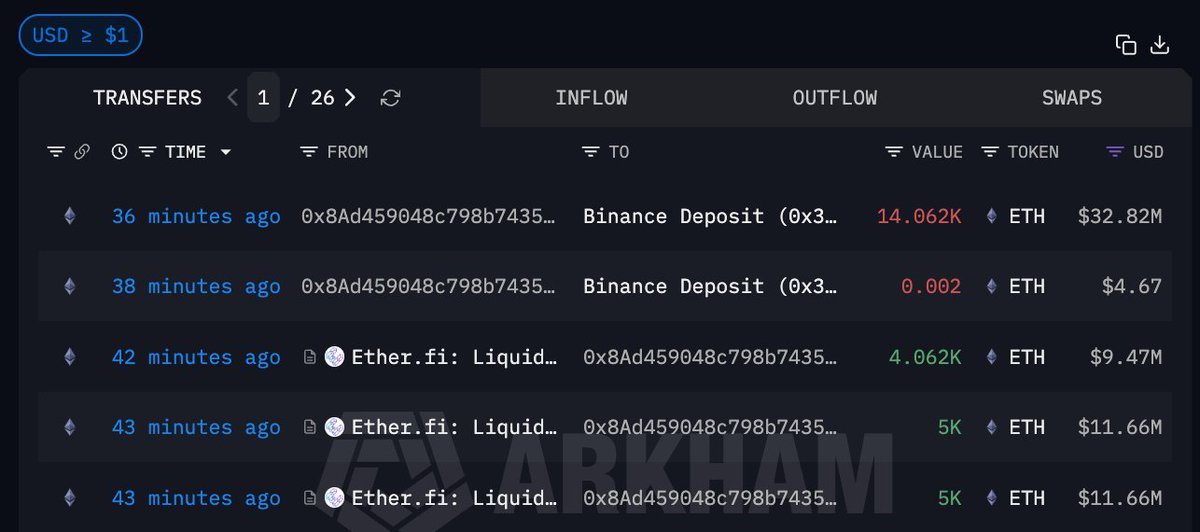Switch to the INFLOW tab
The height and width of the screenshot is (532, 1200).
[x=591, y=98]
